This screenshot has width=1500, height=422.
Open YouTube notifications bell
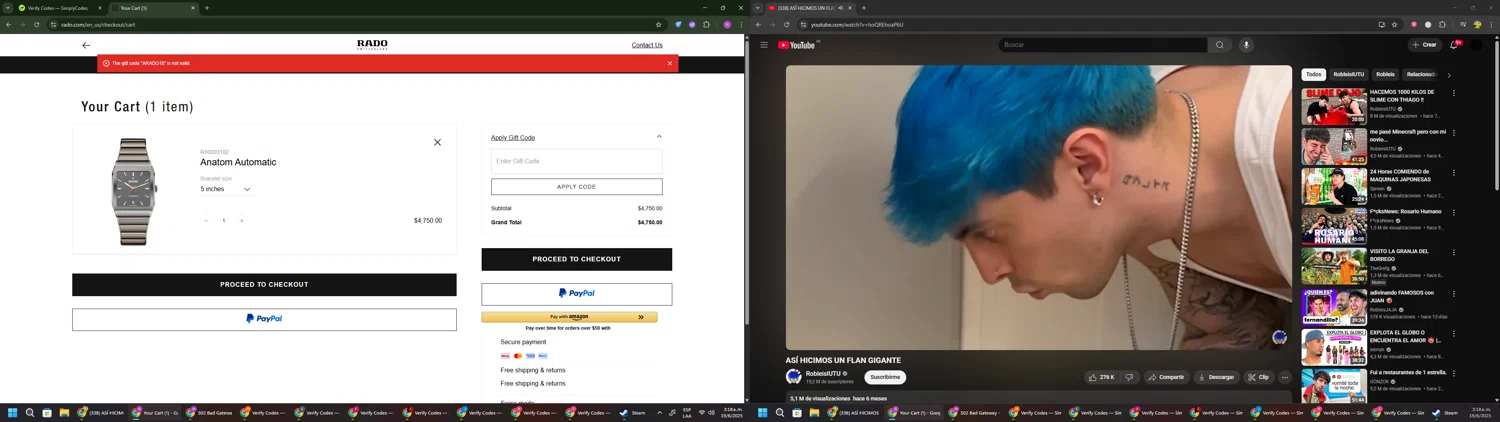(1454, 45)
